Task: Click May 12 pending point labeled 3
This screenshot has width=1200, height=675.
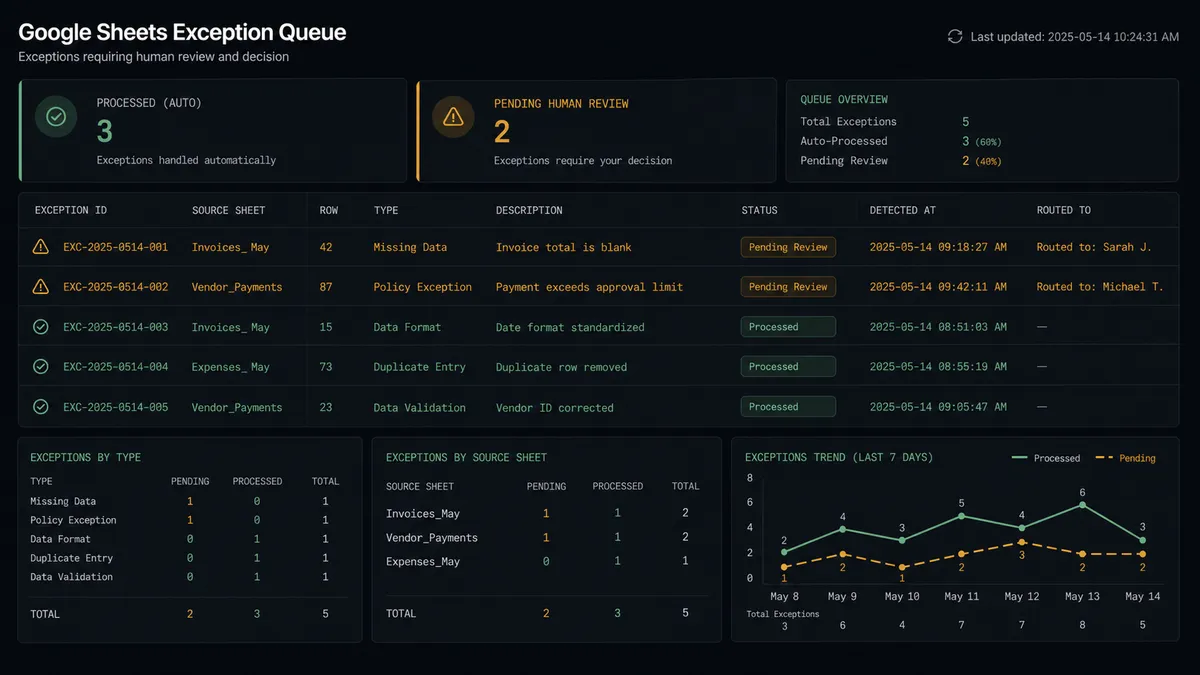Action: 1022,542
